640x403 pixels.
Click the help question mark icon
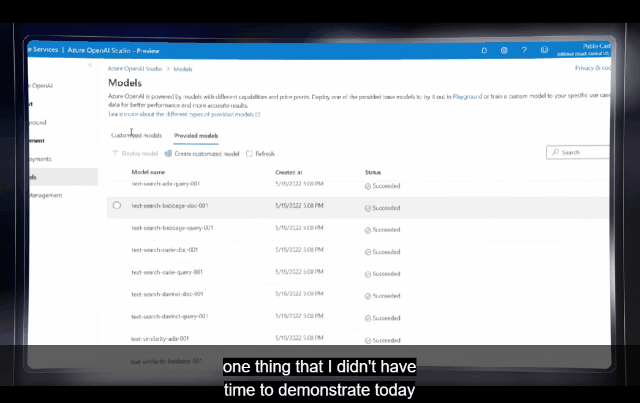(524, 49)
